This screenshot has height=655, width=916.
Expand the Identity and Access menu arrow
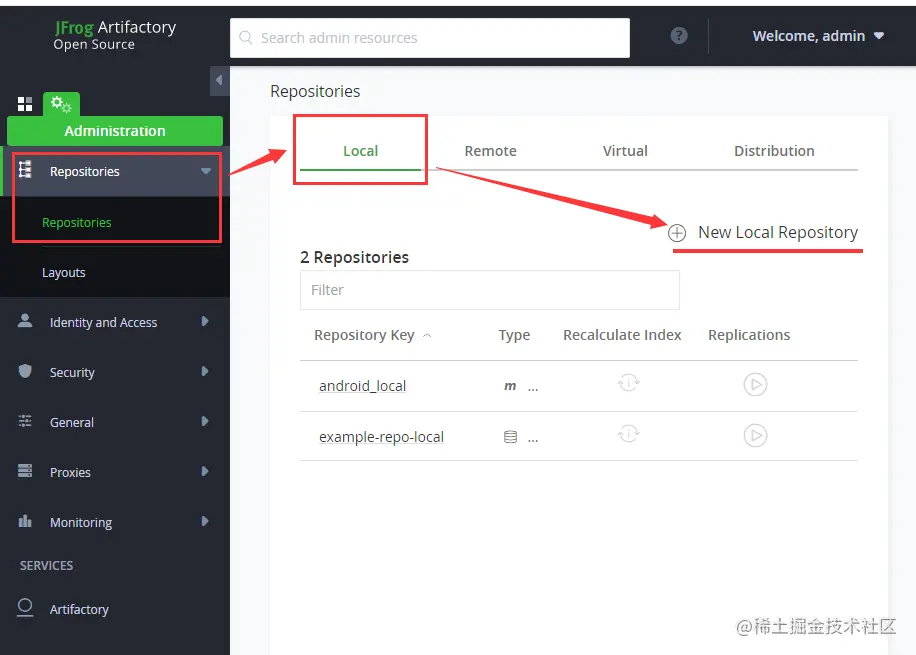(x=204, y=321)
